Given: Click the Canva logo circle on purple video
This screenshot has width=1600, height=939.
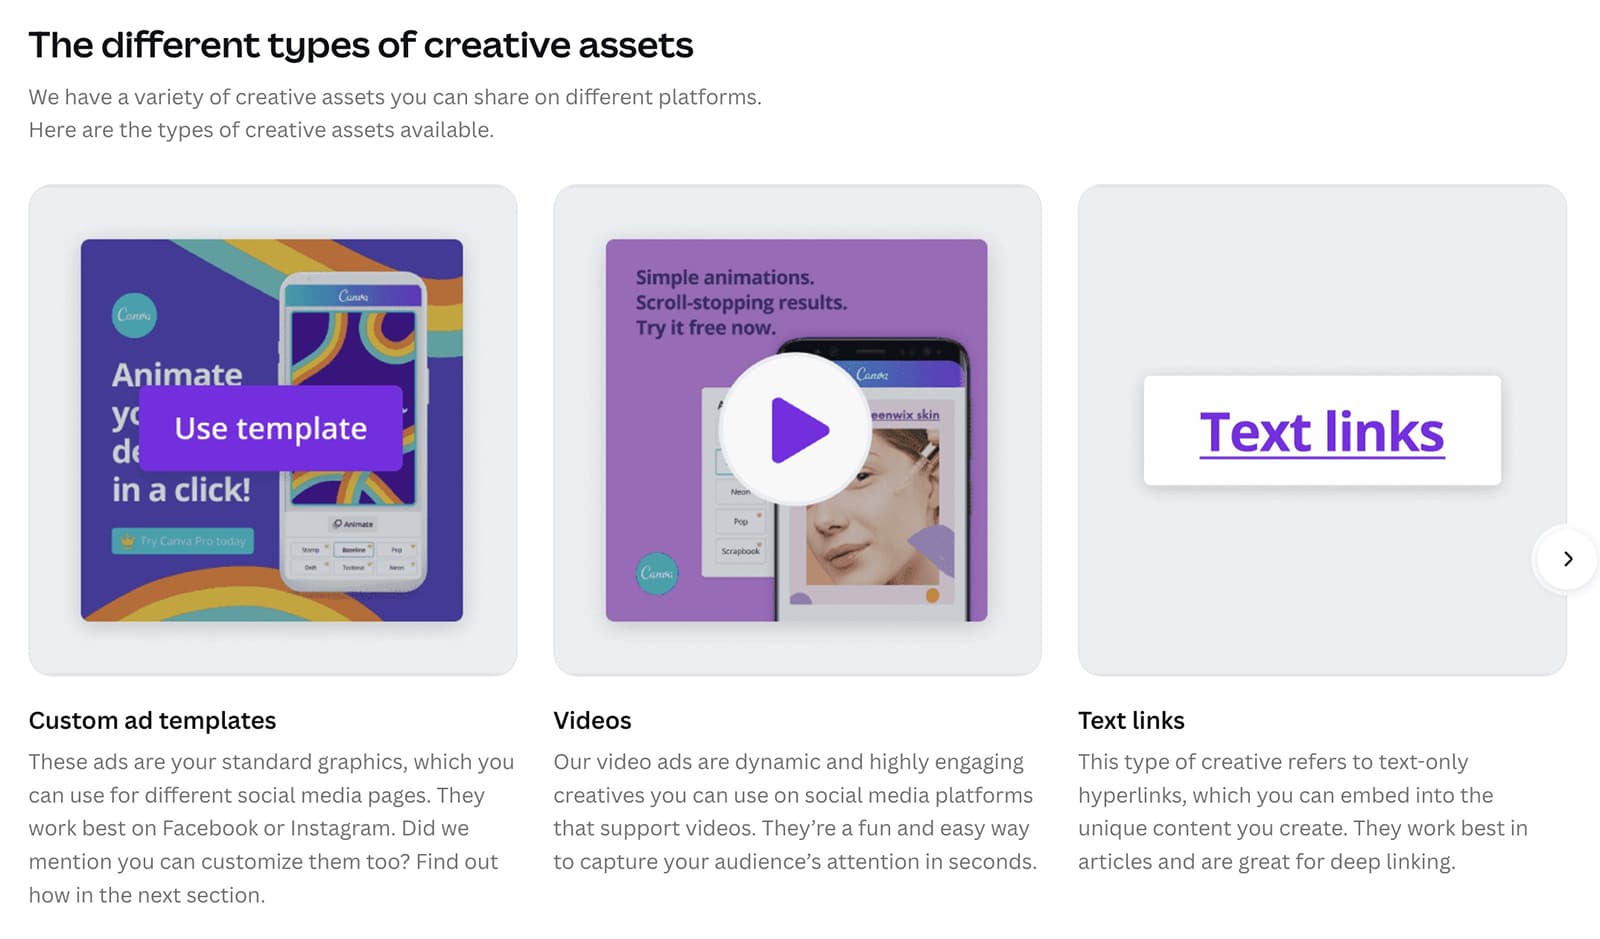Looking at the screenshot, I should point(656,573).
